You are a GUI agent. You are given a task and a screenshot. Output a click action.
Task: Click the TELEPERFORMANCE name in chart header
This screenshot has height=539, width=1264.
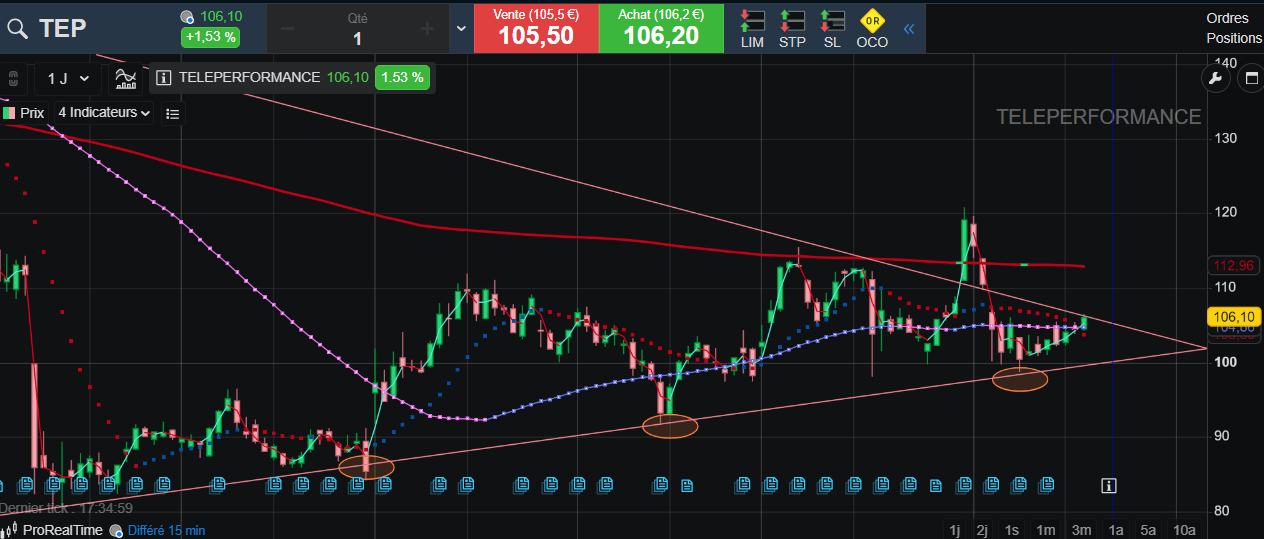250,77
